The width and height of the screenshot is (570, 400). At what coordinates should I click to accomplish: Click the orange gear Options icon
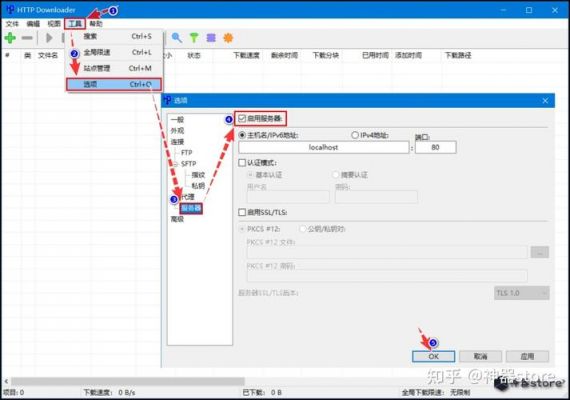[x=228, y=38]
